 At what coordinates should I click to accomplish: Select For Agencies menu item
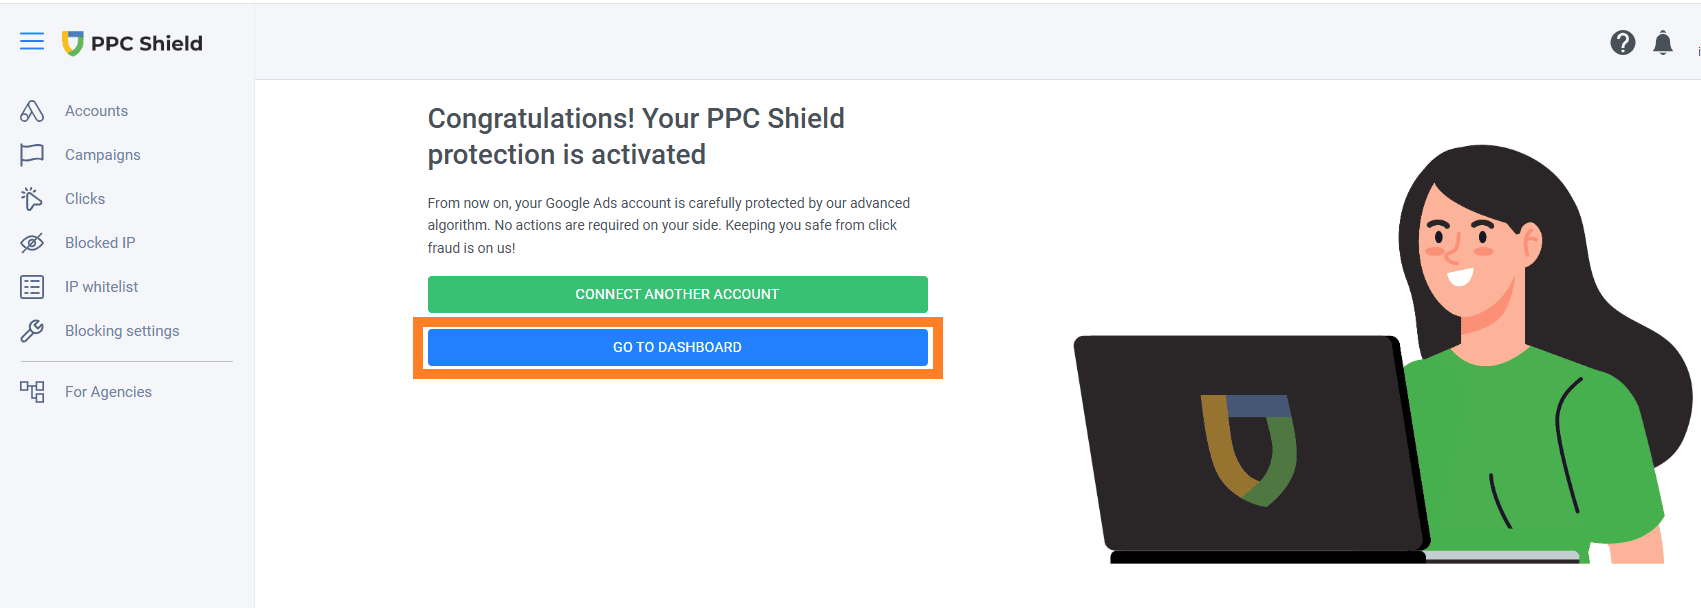click(108, 392)
